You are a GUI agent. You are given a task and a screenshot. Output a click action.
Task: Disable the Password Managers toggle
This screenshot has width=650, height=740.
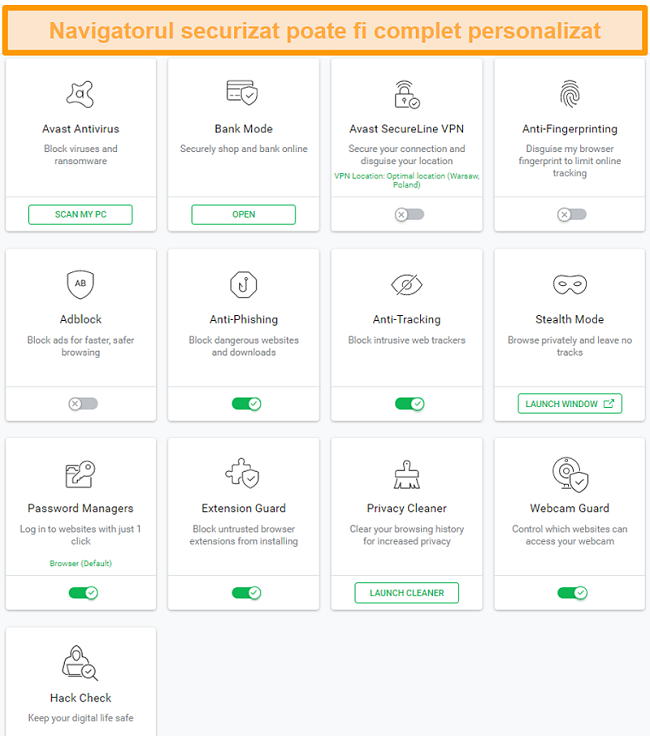pos(83,593)
